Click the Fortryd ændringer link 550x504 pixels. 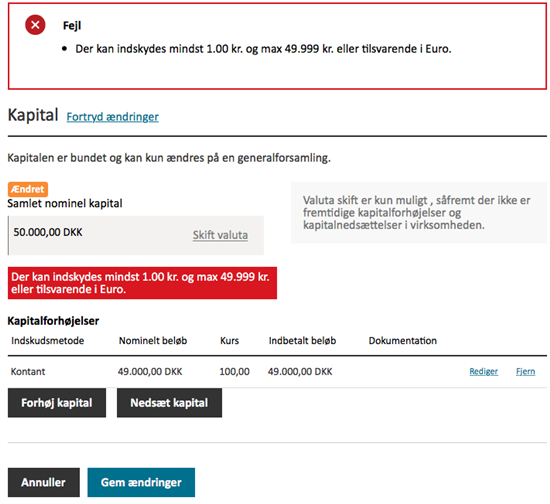pos(113,117)
